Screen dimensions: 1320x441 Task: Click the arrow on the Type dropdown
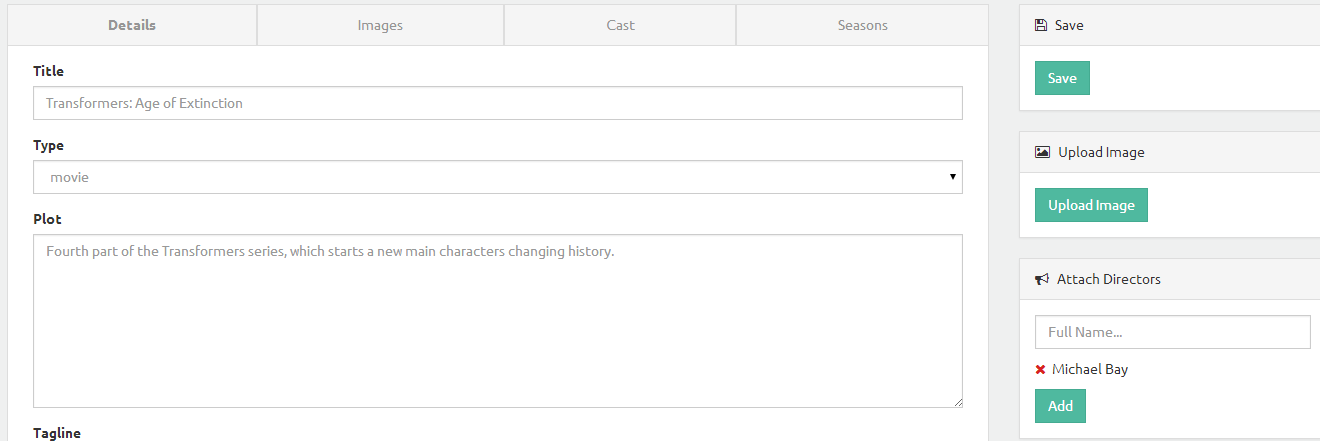[952, 177]
